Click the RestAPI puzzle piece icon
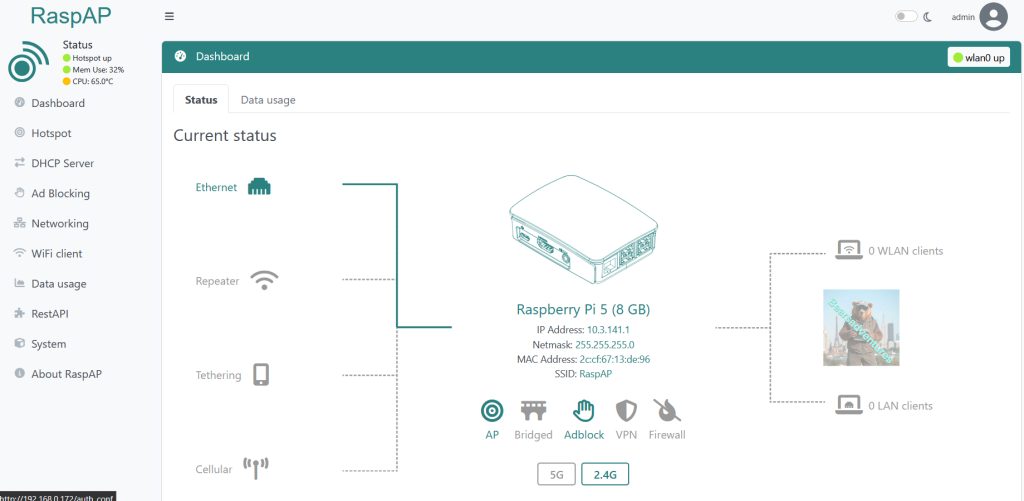Viewport: 1024px width, 501px height. coord(19,313)
